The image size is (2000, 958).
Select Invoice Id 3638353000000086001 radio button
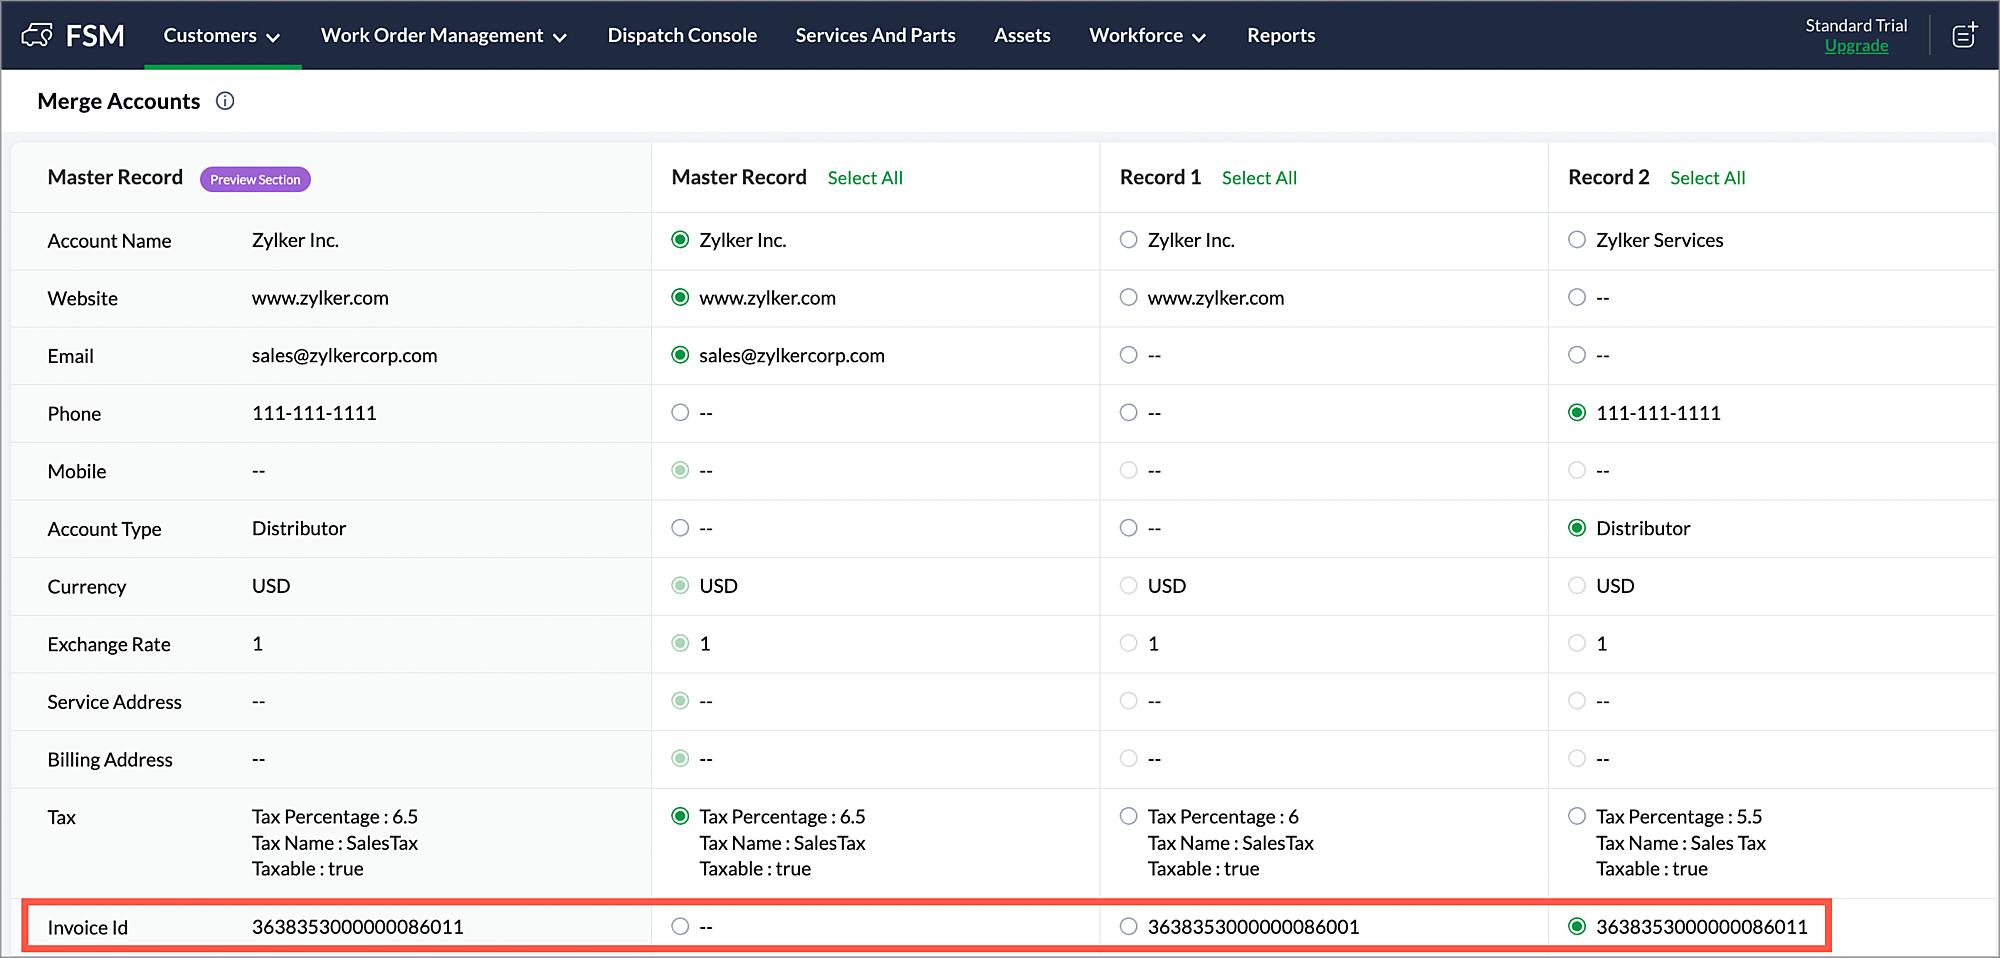[x=1129, y=926]
